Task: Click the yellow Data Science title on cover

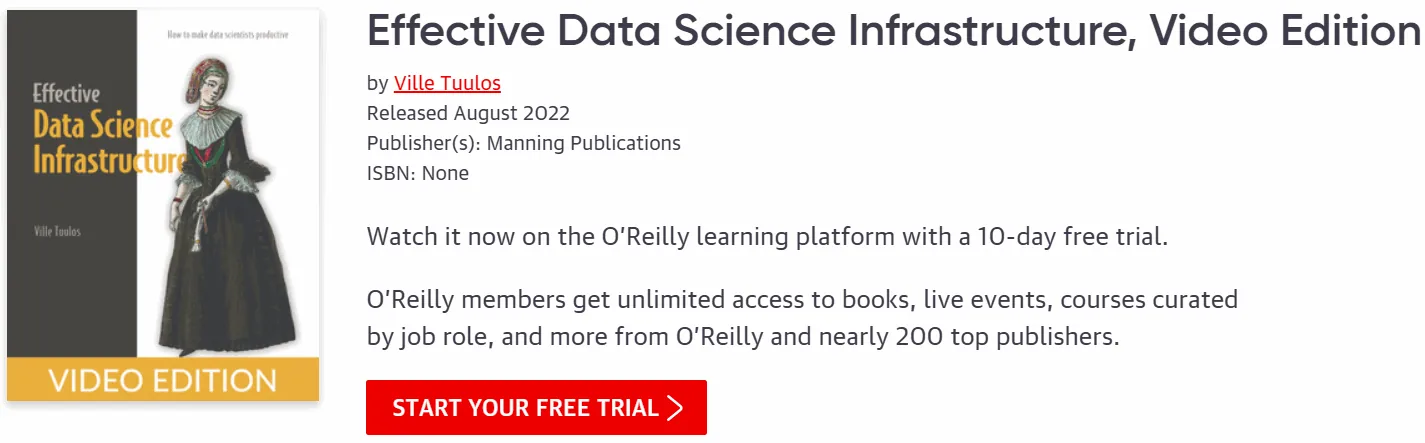Action: [103, 127]
